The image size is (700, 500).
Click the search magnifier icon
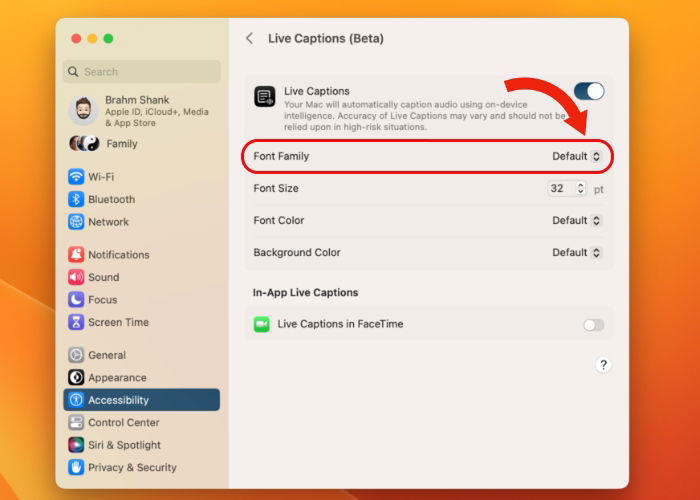[x=73, y=71]
